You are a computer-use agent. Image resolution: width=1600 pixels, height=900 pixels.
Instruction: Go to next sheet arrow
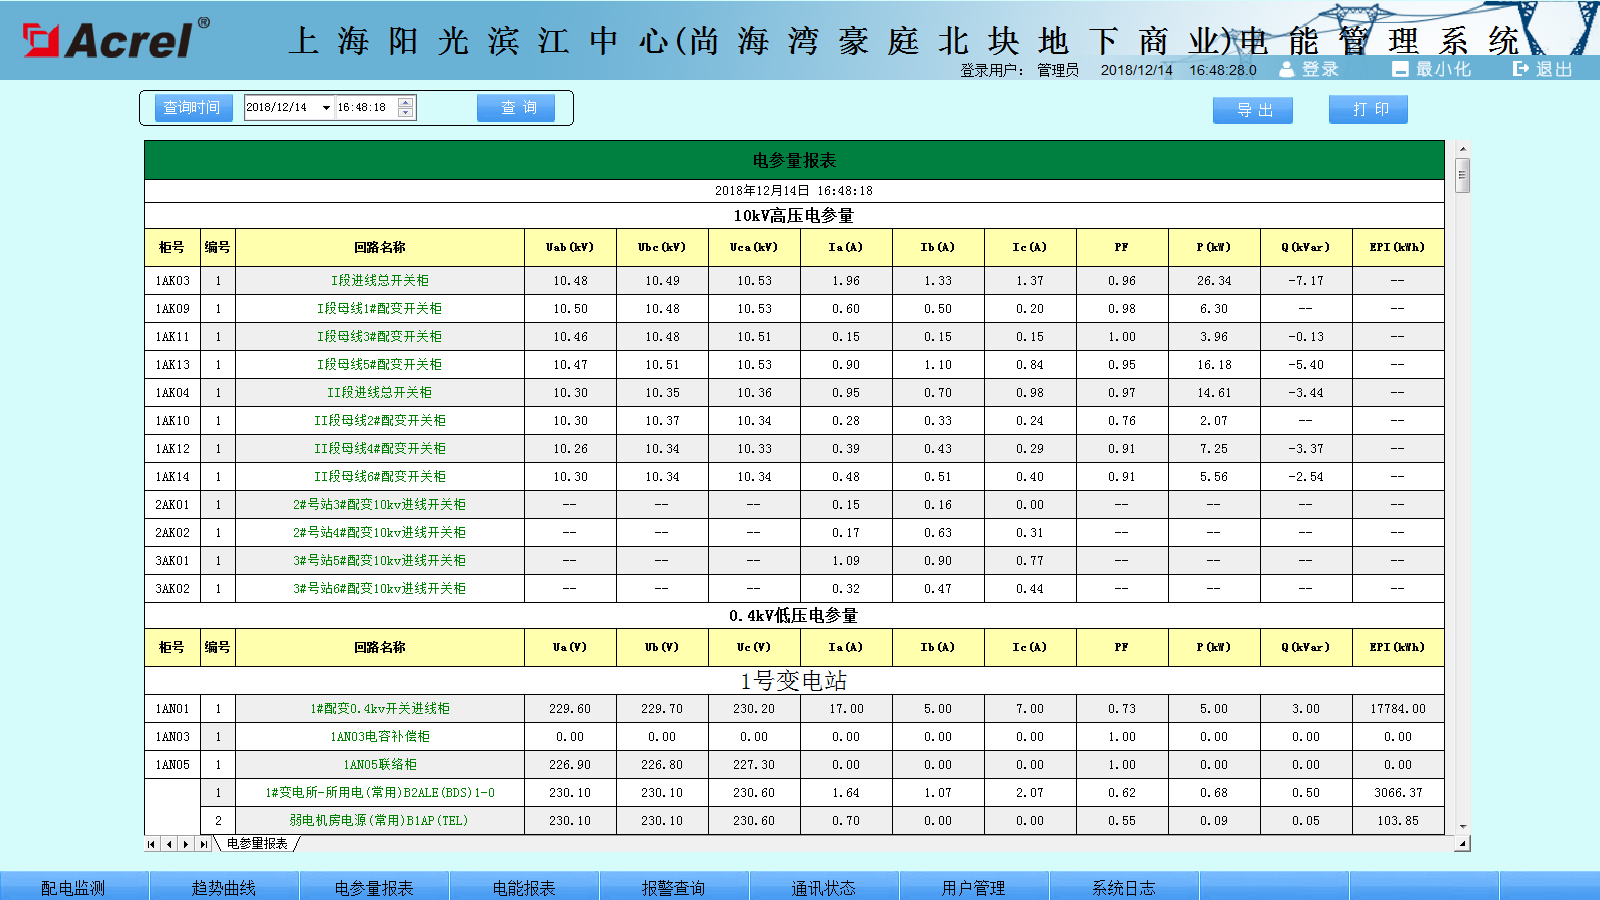click(186, 844)
